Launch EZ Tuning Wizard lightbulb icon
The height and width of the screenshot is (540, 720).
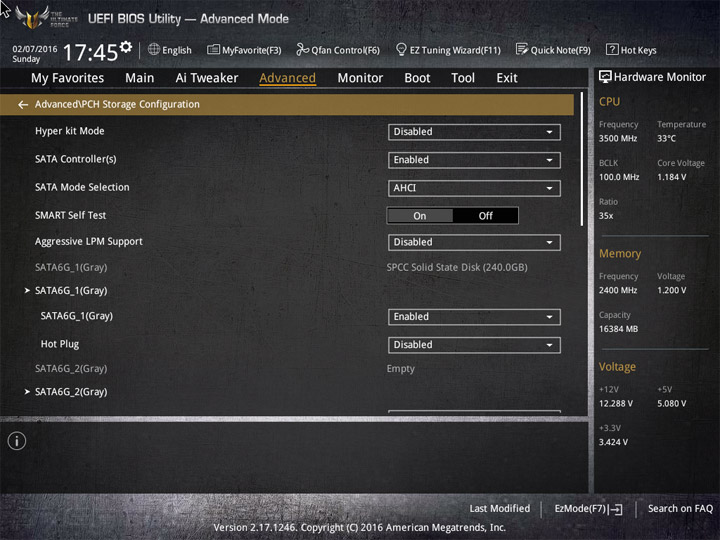tap(401, 49)
